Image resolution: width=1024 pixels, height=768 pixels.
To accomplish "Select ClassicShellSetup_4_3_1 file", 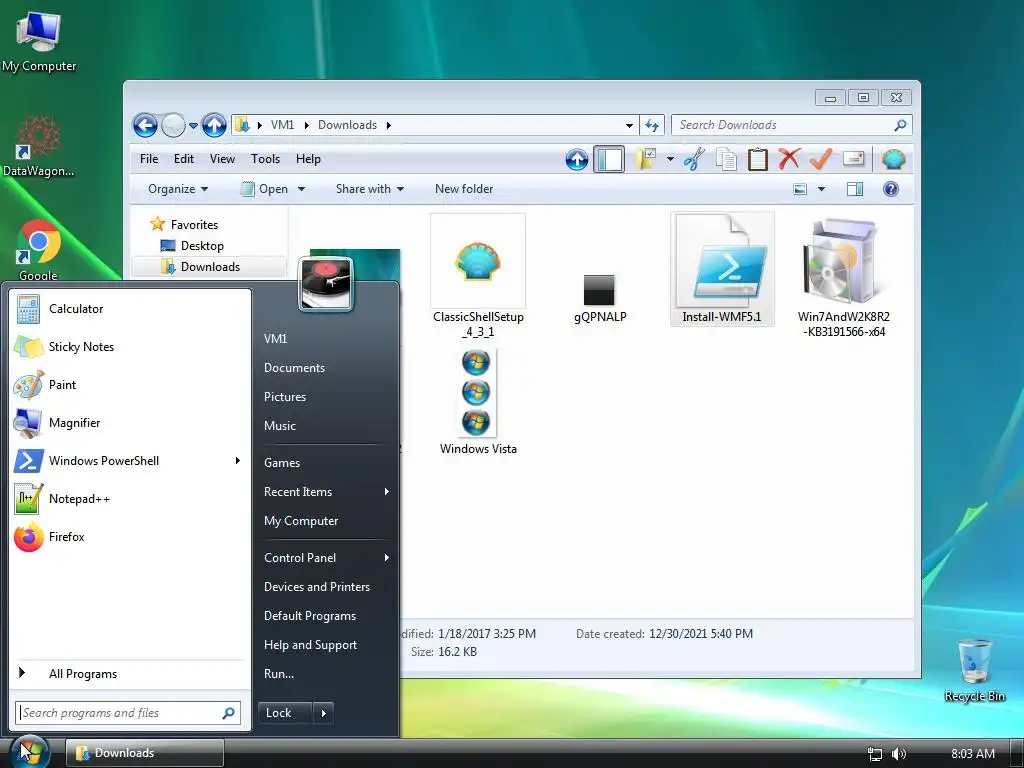I will click(x=478, y=276).
